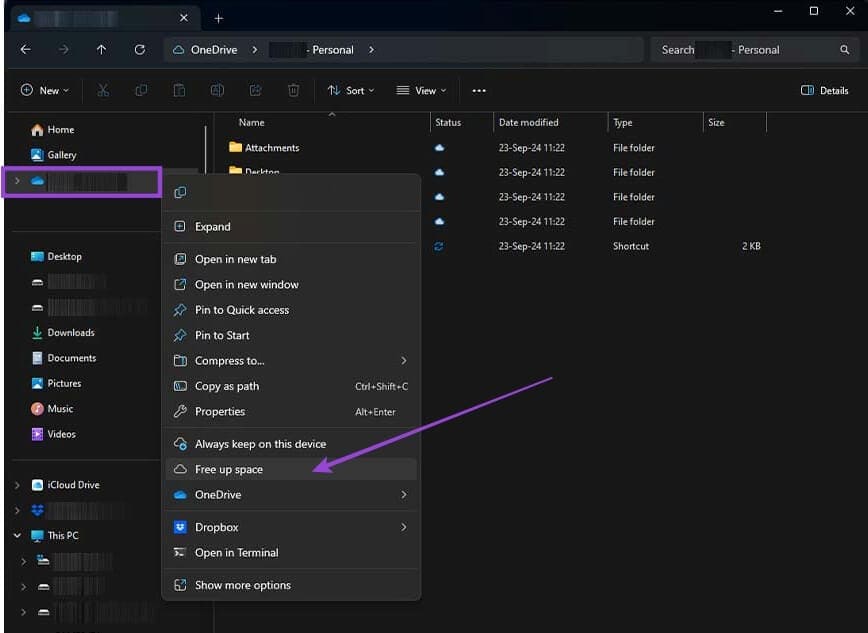Screen dimensions: 868x633
Task: Click cloud status icon of Attachments row
Action: point(439,148)
